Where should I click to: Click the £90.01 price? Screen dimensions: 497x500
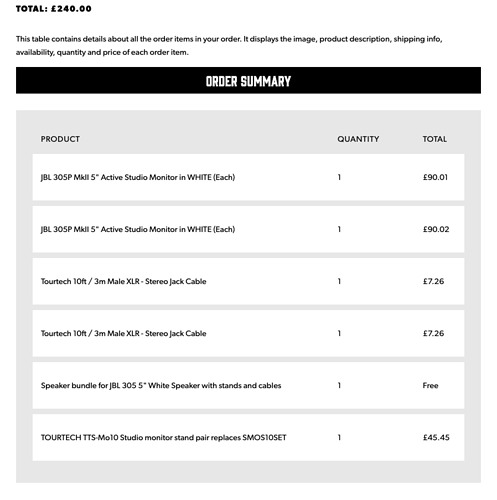click(435, 177)
